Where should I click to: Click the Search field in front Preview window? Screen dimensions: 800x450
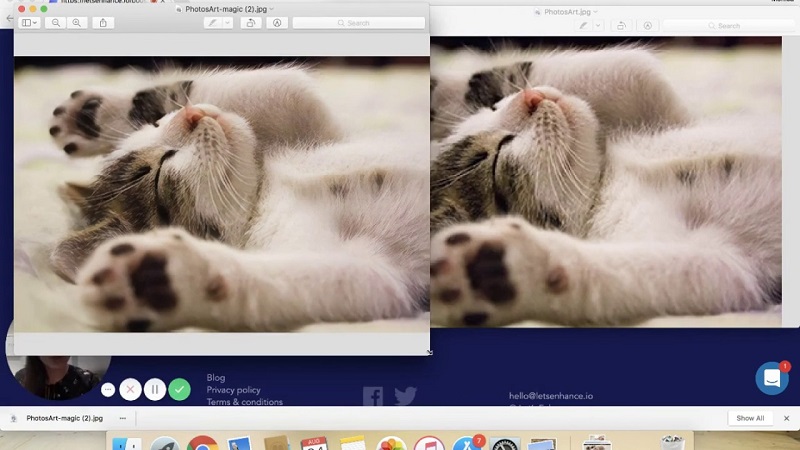[x=358, y=23]
